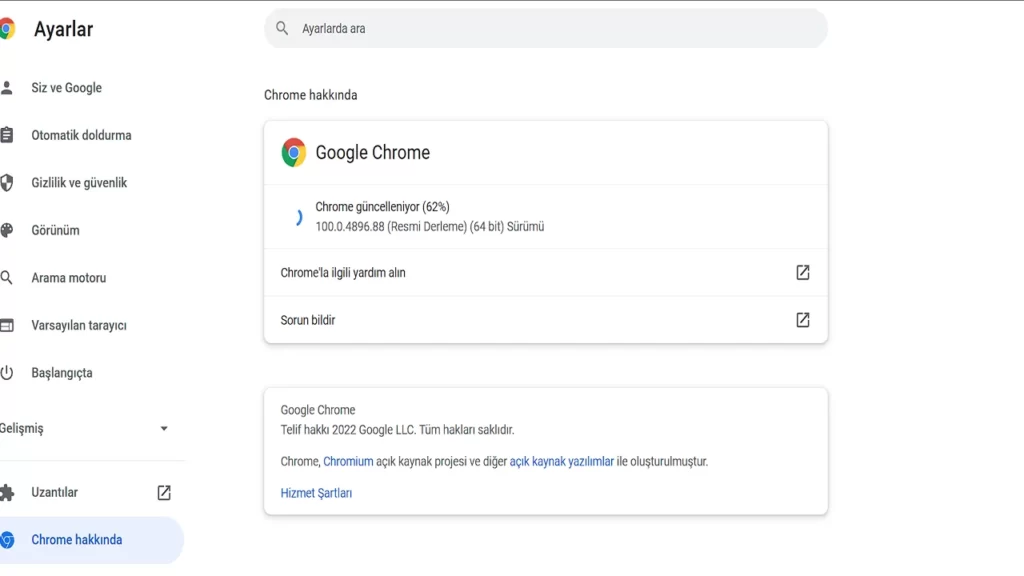Click the clipboard icon for Otomatik doldurma
1024x576 pixels.
click(7, 135)
